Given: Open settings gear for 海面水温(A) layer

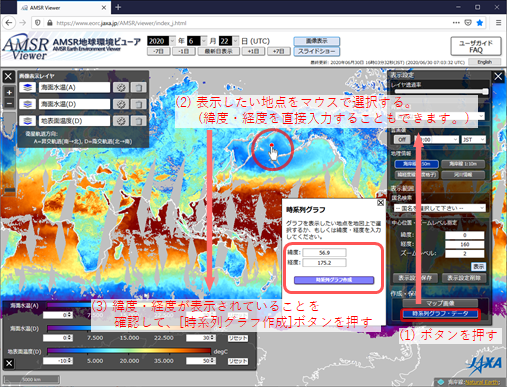Looking at the screenshot, I should click(x=121, y=87).
